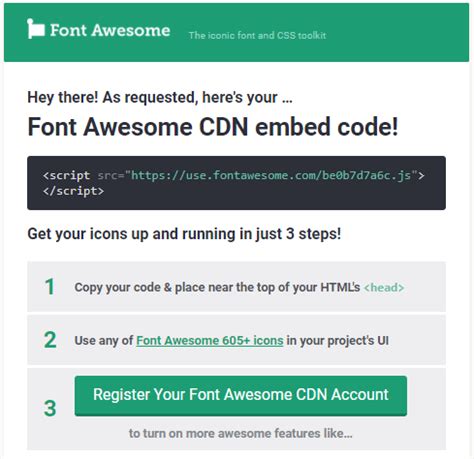Click the closing </script> tag text
Screen dimensions: 474x459
coord(73,191)
